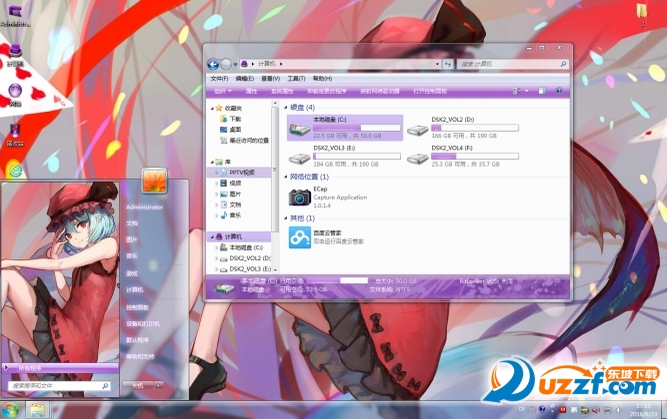Click the 音乐 library music note icon
This screenshot has width=667, height=419.
[x=224, y=215]
